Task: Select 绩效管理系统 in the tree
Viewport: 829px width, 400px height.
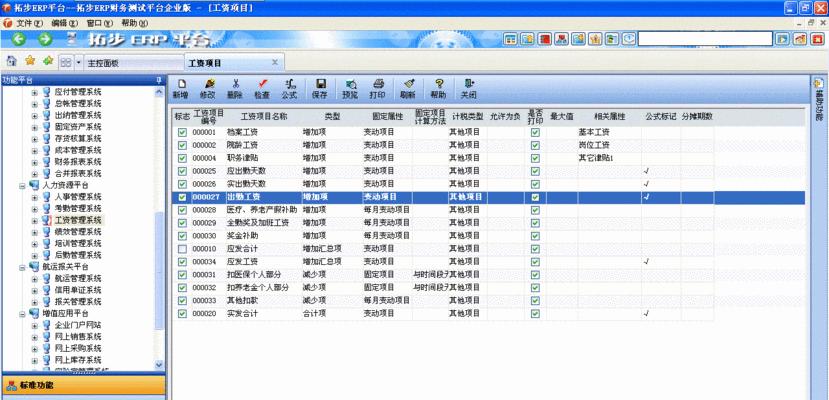Action: [x=78, y=232]
